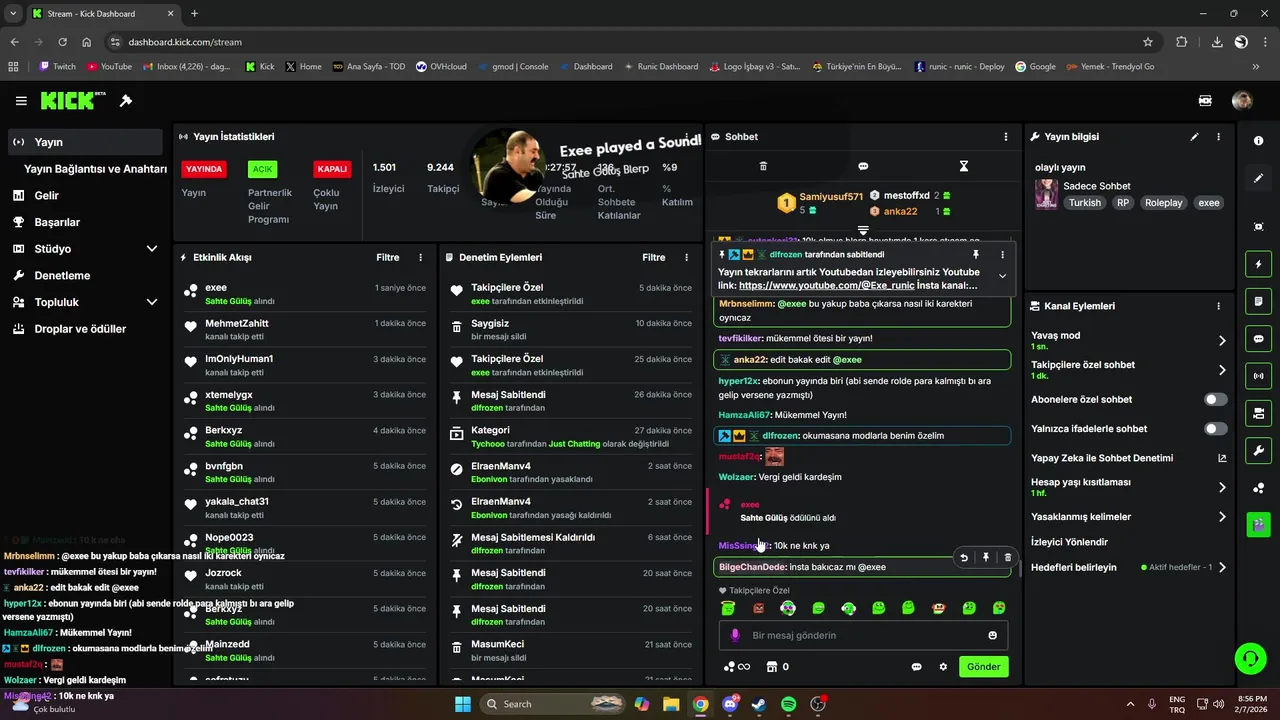Click the chat bubble sidebar icon
This screenshot has height=720, width=1280.
1258,339
